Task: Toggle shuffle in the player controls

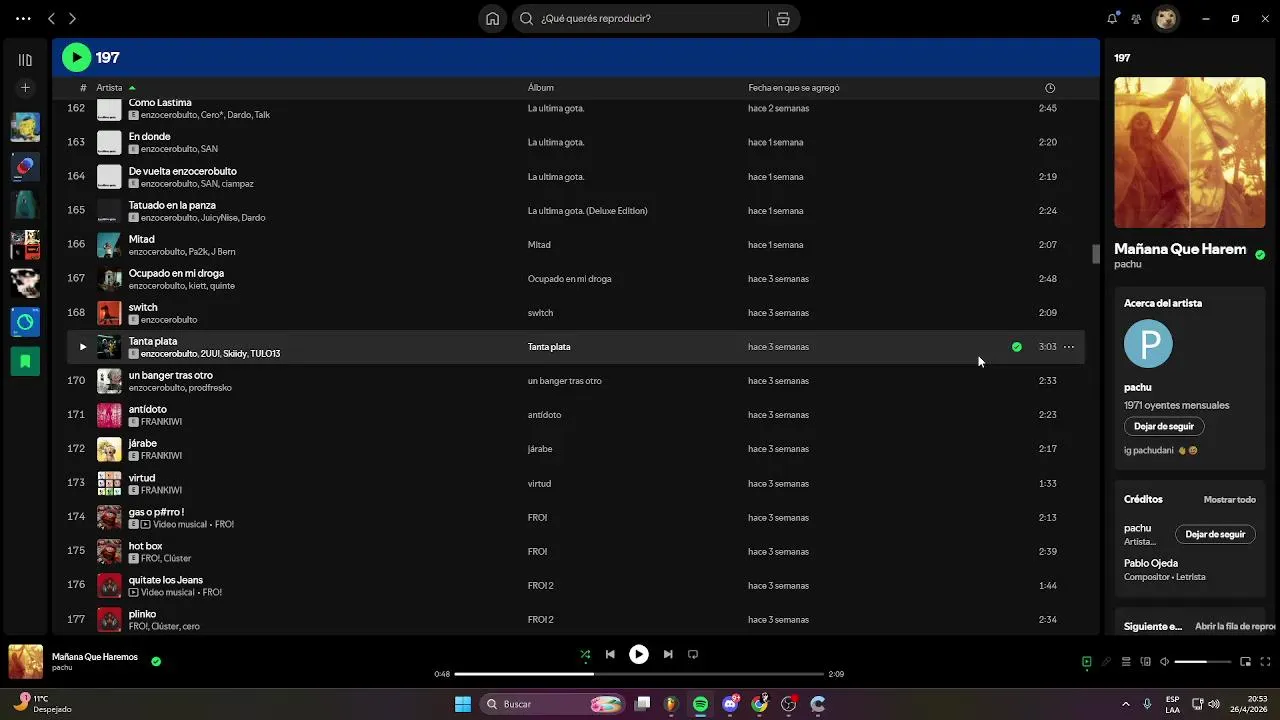Action: 585,654
